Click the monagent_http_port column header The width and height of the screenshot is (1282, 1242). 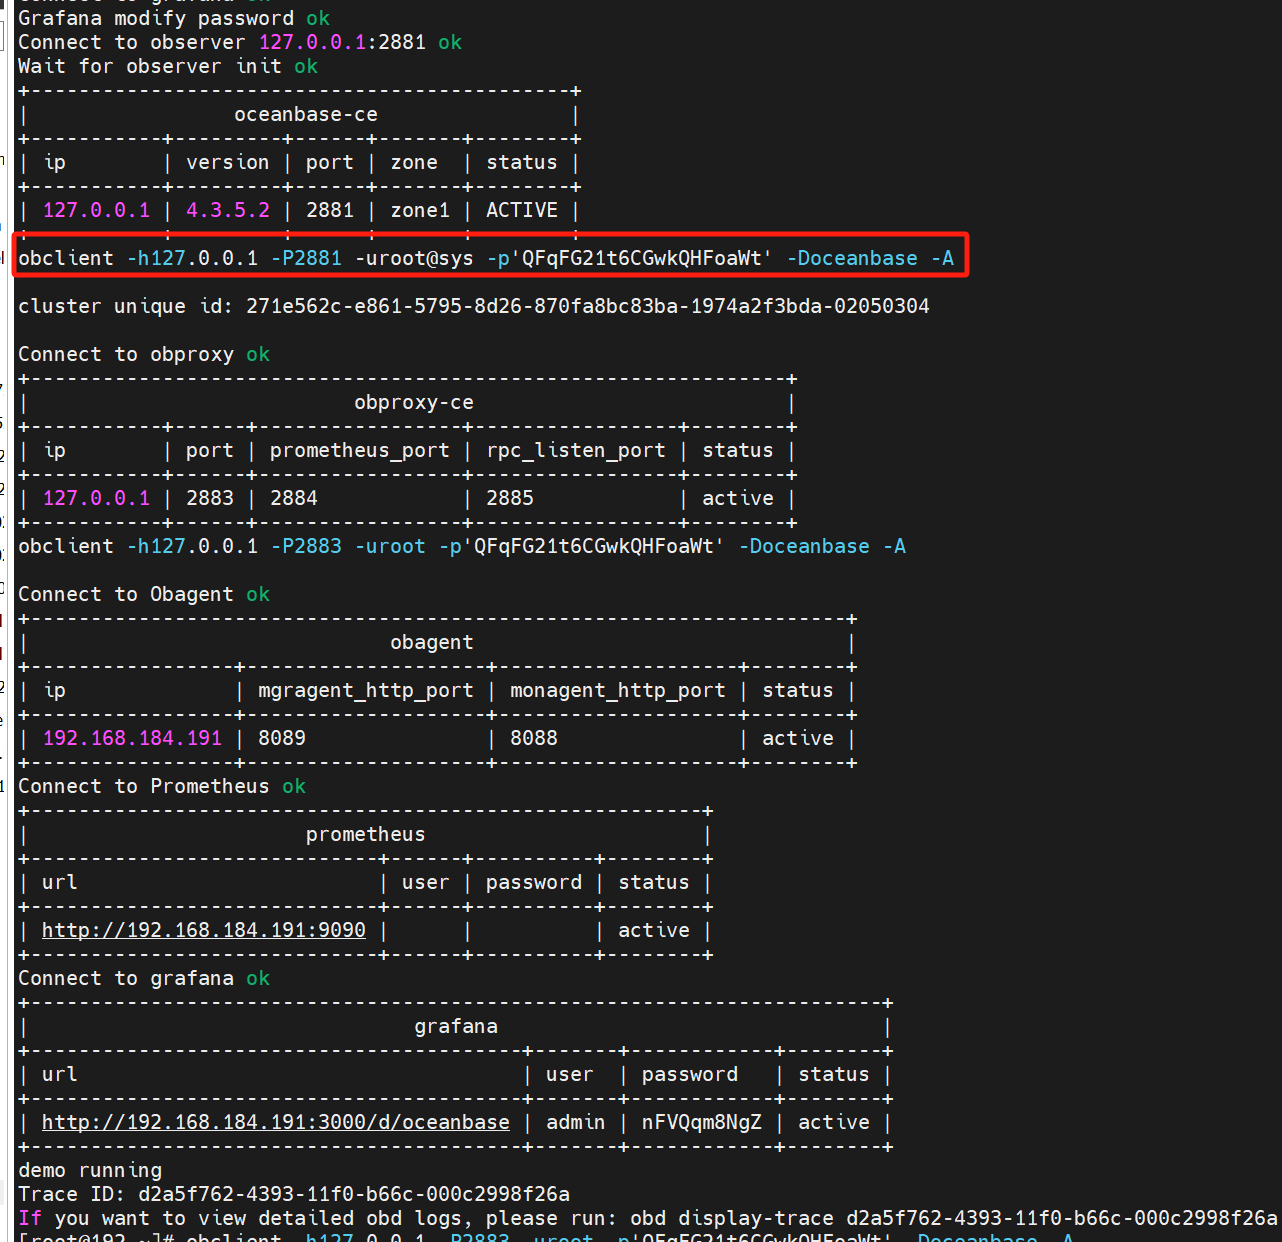618,690
